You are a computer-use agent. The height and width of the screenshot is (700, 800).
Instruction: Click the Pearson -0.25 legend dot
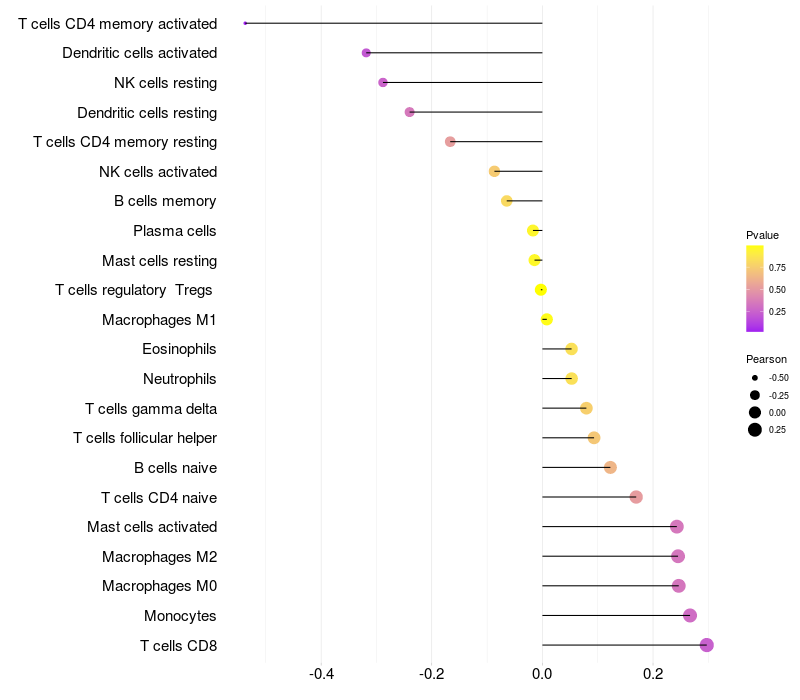pyautogui.click(x=755, y=395)
